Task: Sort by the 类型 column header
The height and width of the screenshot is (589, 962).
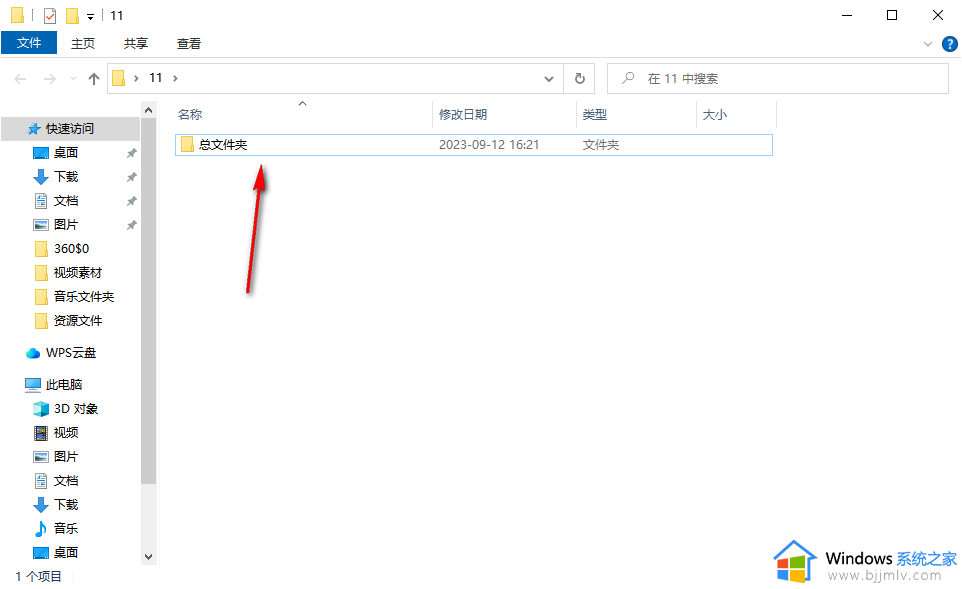Action: 595,115
